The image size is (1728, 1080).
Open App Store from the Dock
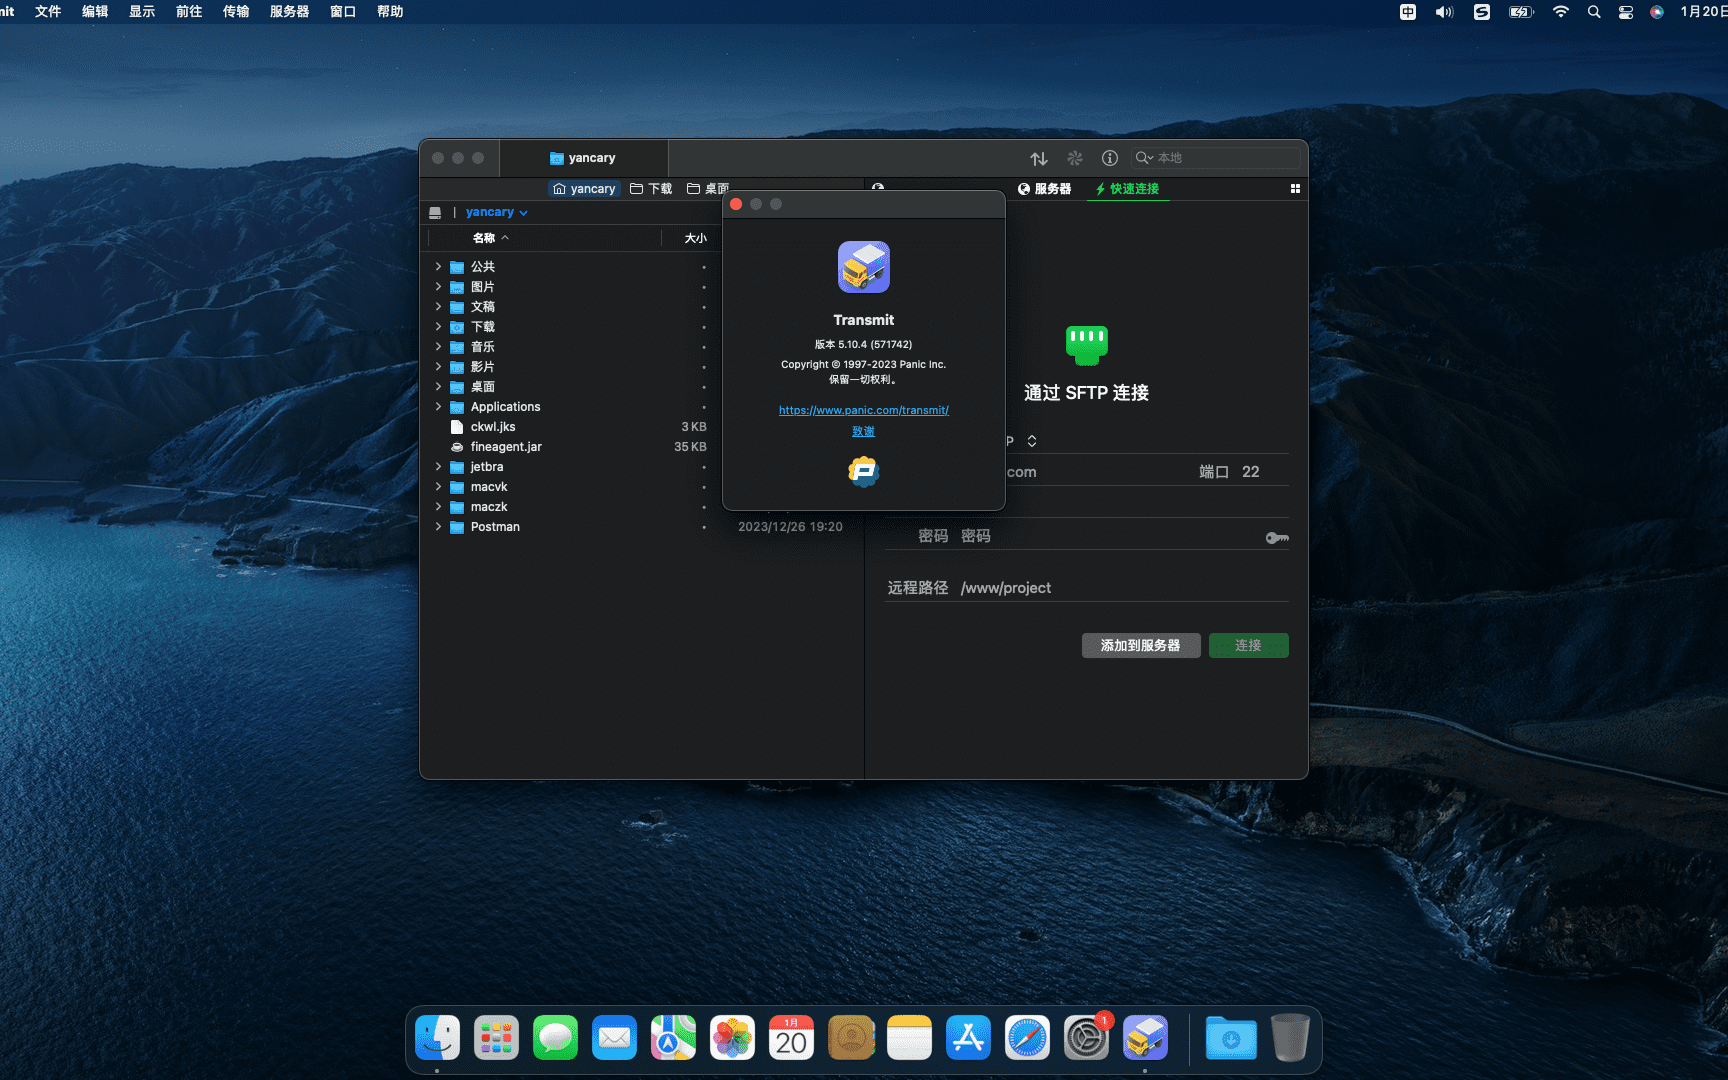pos(968,1038)
